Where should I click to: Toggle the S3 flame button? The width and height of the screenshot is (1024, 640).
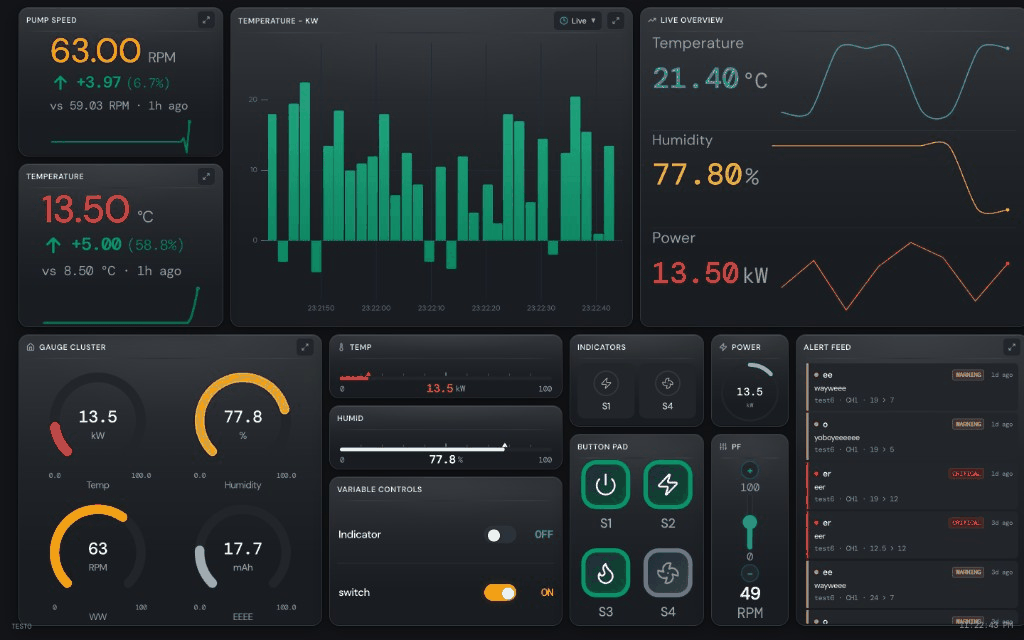pyautogui.click(x=605, y=573)
